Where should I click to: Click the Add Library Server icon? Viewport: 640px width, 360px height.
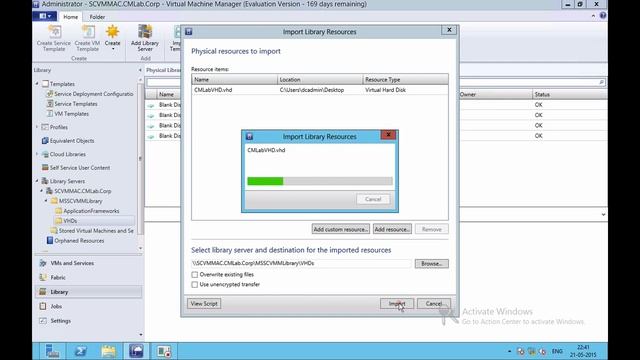[145, 38]
